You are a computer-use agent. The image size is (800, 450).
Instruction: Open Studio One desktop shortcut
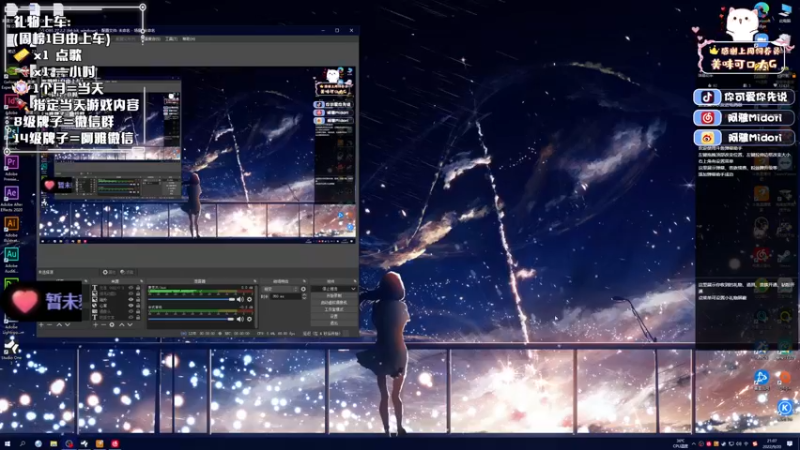(11, 350)
